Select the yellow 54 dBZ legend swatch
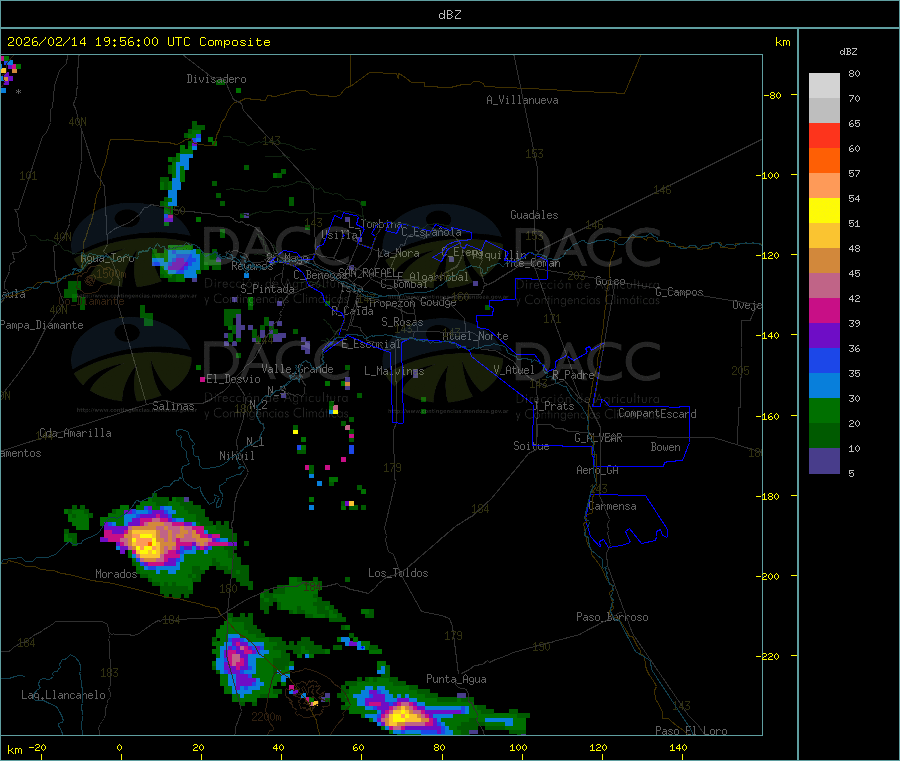The image size is (900, 761). (824, 211)
